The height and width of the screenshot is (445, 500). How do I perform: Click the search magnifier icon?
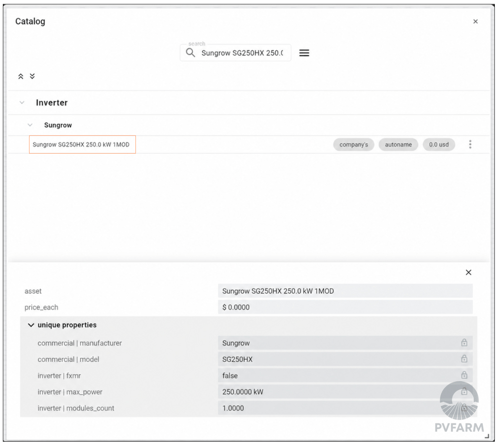point(190,53)
